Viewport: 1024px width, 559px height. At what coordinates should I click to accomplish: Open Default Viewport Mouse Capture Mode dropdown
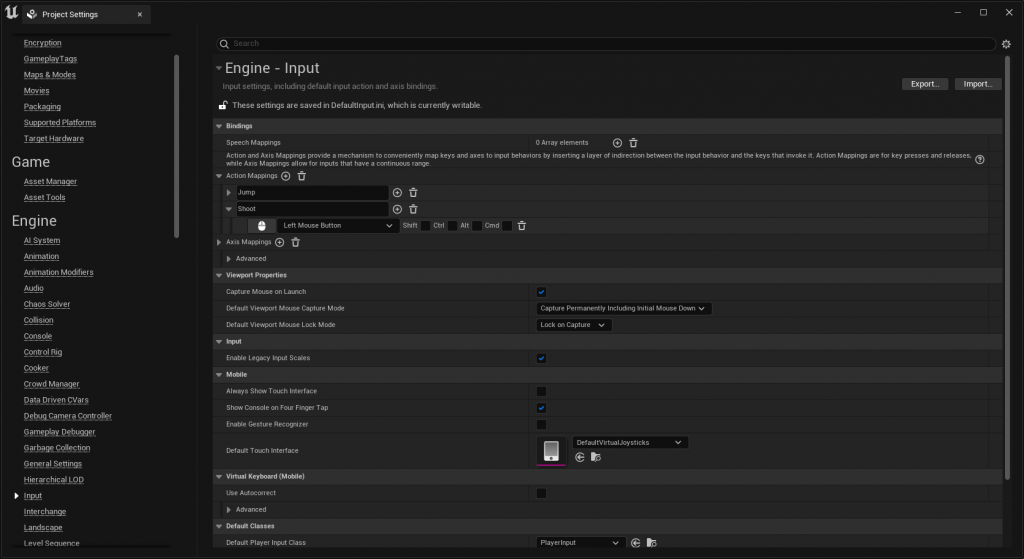624,308
